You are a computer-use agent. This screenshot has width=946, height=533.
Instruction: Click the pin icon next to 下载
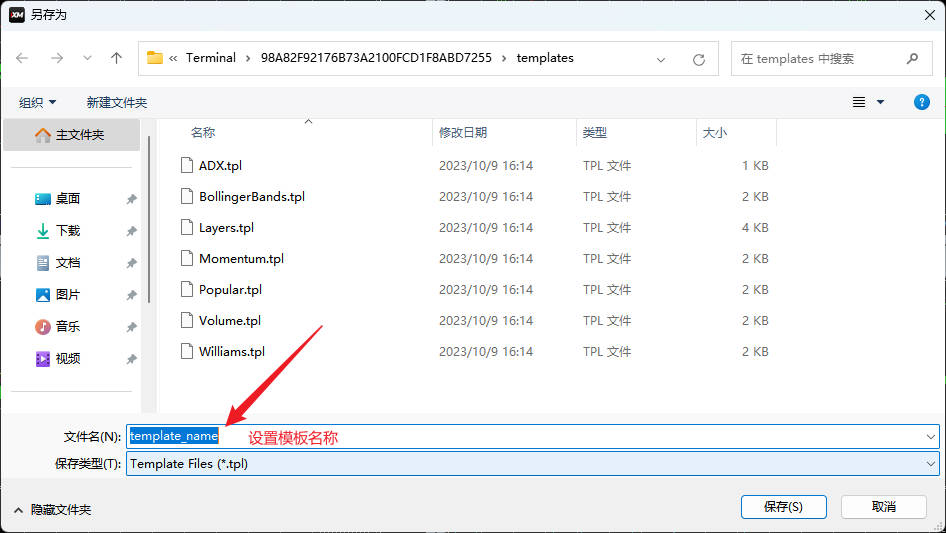(x=131, y=231)
